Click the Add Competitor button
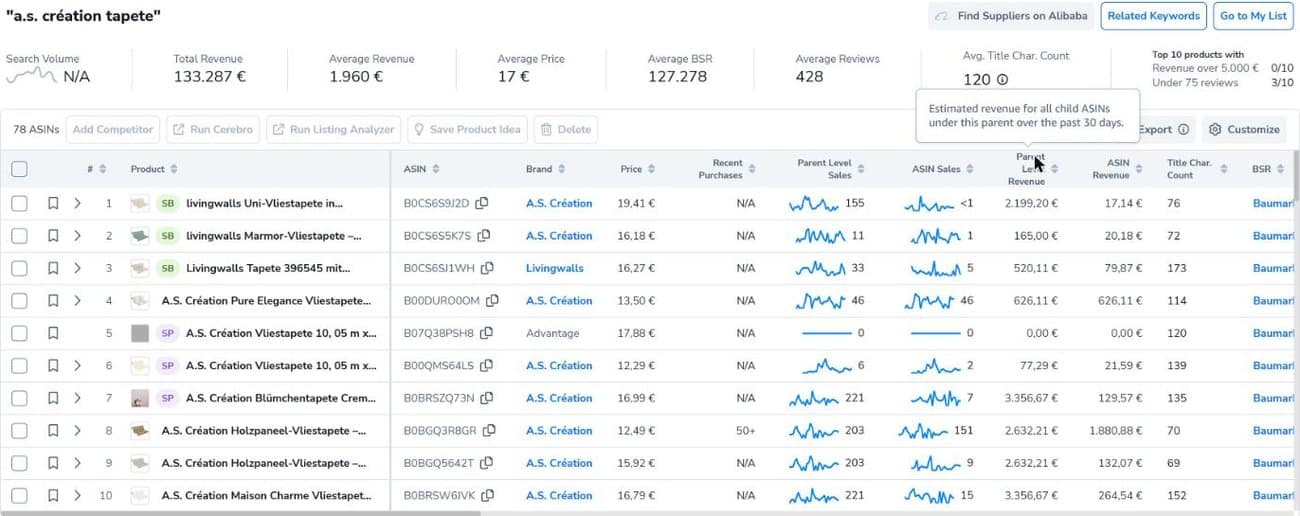 point(113,129)
